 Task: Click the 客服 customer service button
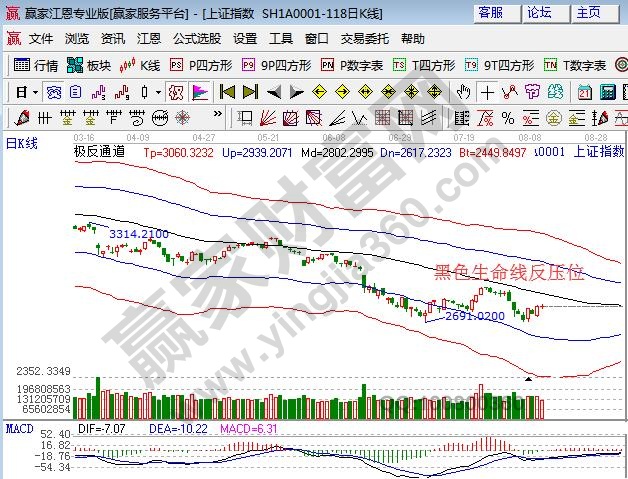[x=493, y=13]
